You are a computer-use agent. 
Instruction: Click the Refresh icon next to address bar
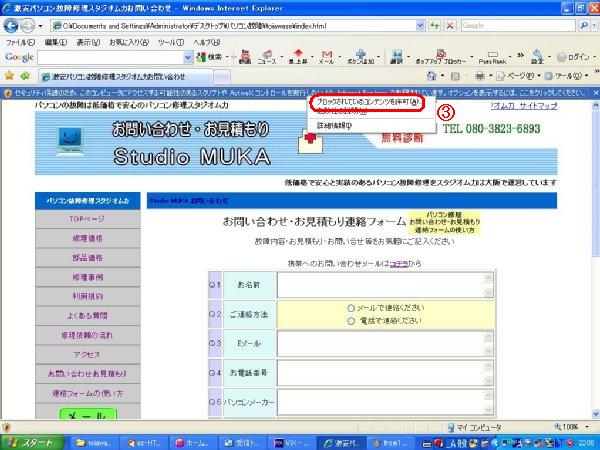pos(434,26)
